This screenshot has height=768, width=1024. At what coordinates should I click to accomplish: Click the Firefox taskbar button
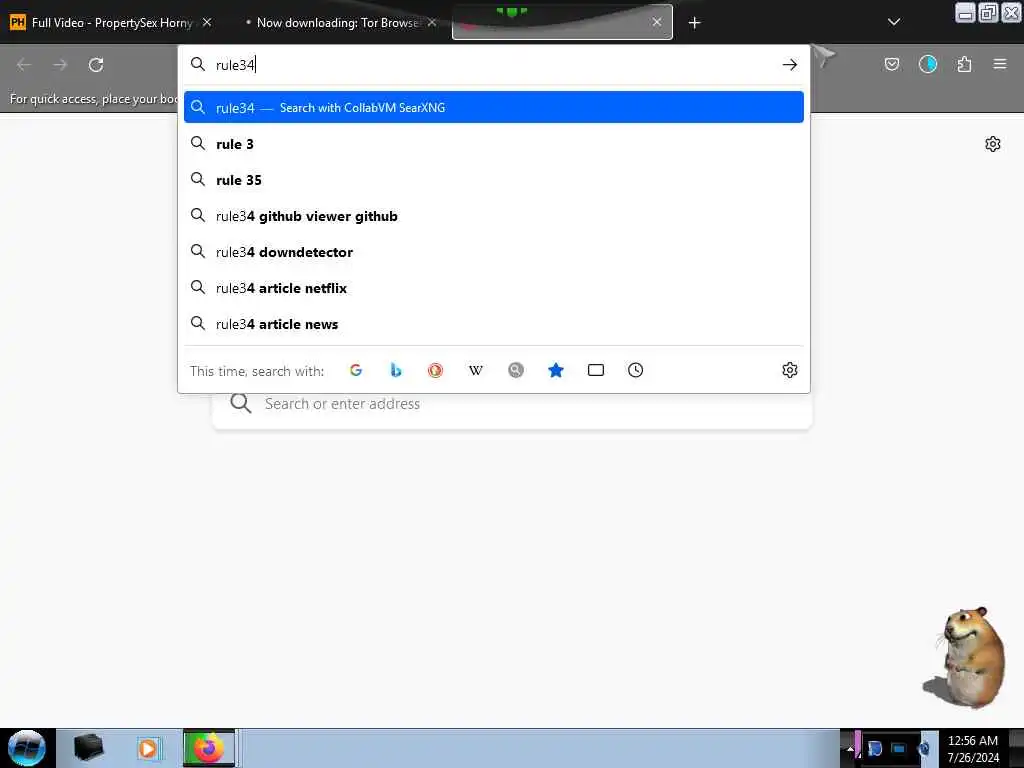pyautogui.click(x=209, y=748)
